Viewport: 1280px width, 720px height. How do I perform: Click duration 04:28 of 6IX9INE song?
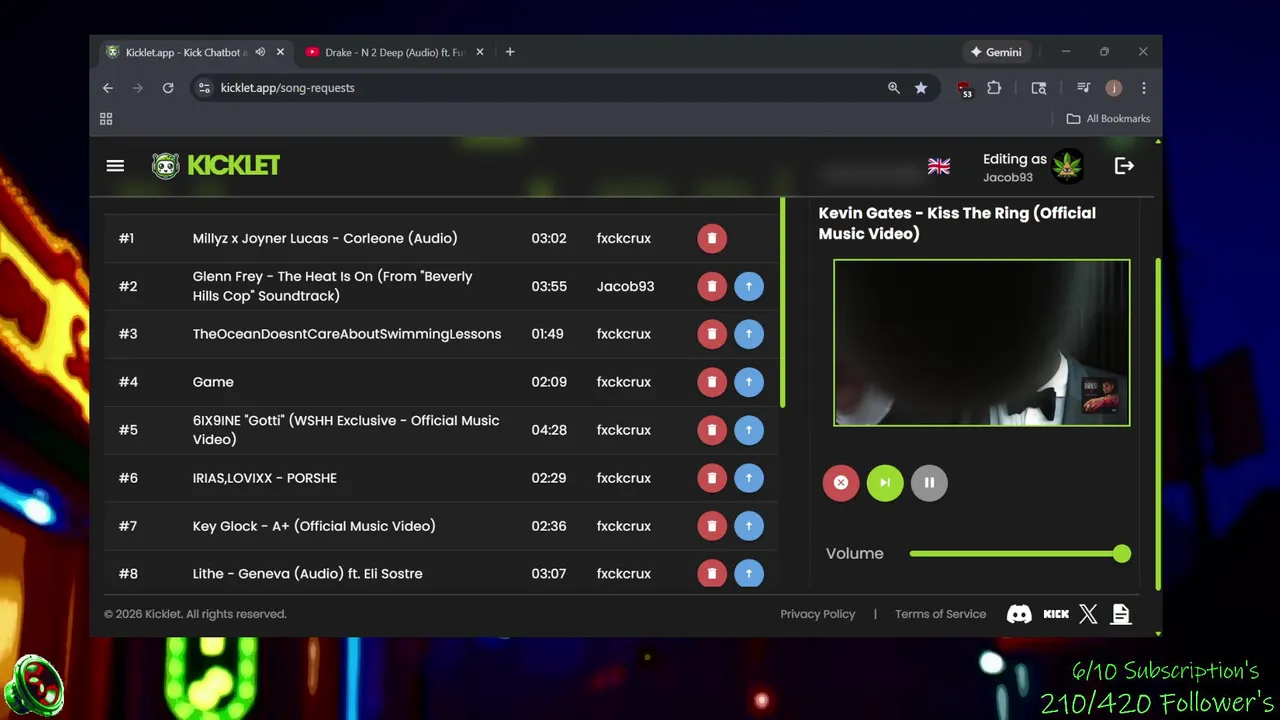[x=549, y=430]
